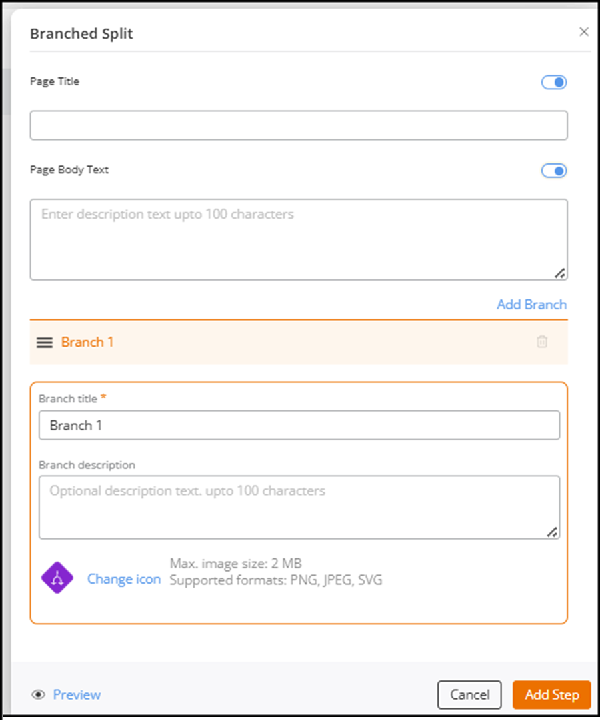
Task: Click the Branch title input field
Action: (299, 425)
